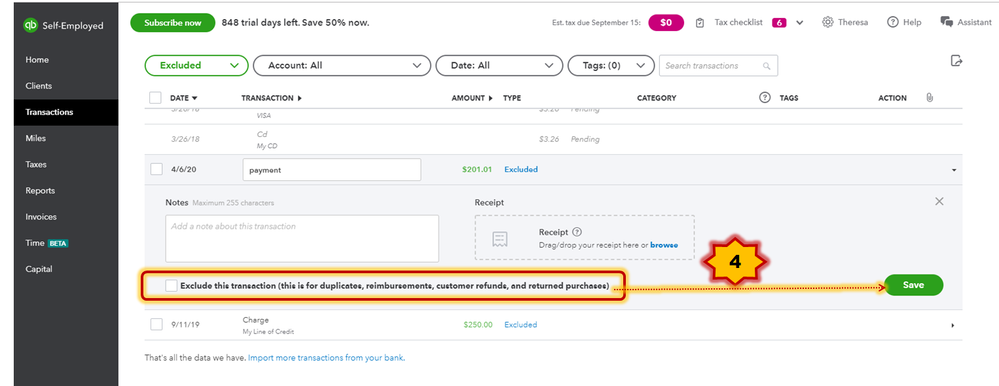Open the Theresa settings gear
The width and height of the screenshot is (999, 386).
[x=828, y=22]
